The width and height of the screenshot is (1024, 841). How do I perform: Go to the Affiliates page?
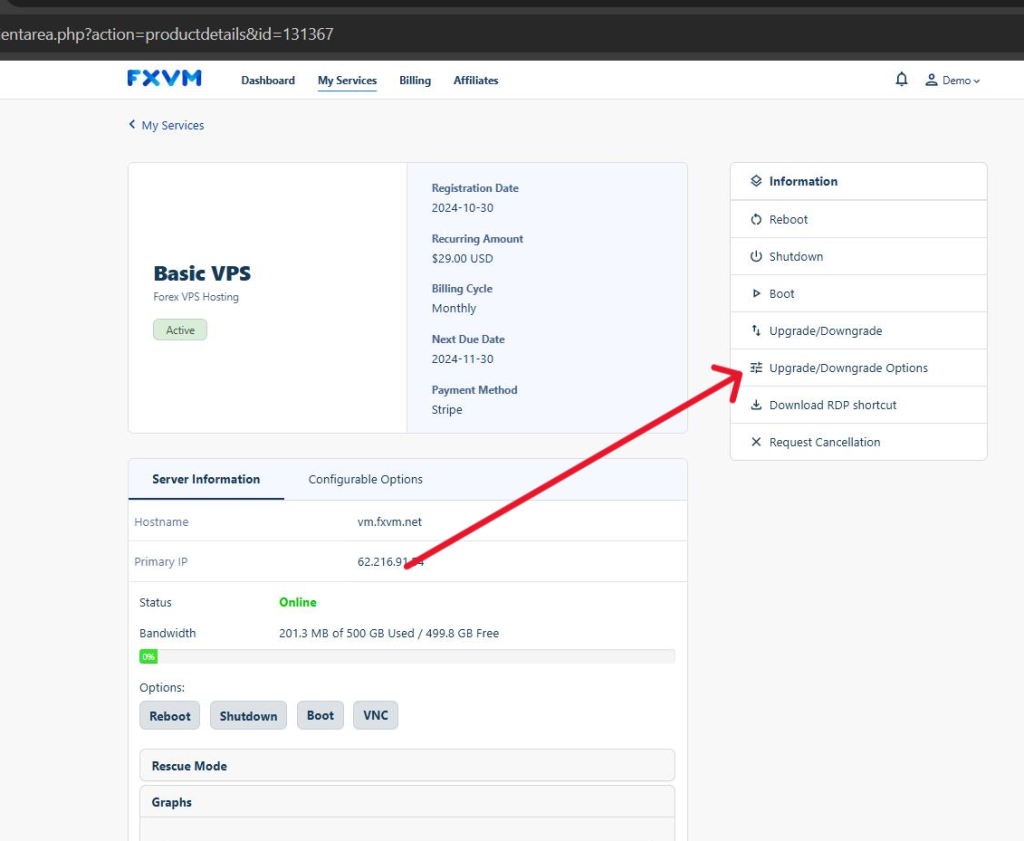click(x=476, y=80)
